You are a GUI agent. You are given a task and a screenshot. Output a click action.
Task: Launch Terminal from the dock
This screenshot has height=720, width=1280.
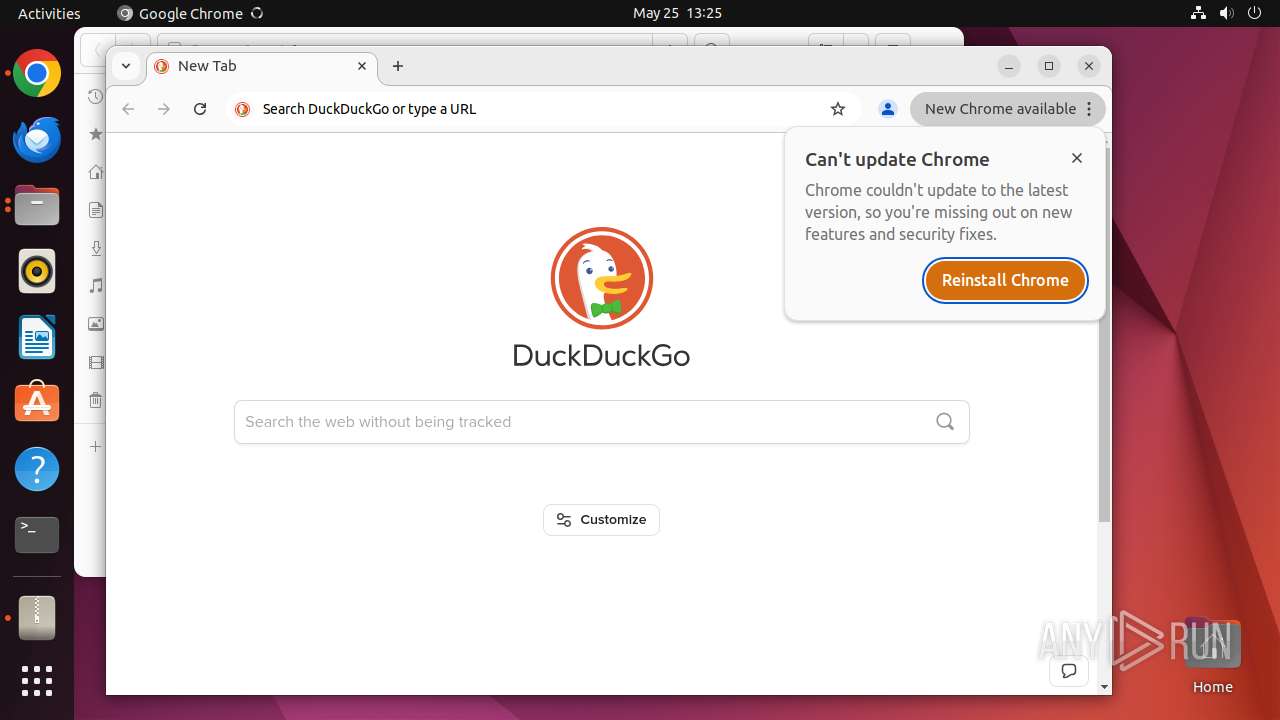coord(37,535)
